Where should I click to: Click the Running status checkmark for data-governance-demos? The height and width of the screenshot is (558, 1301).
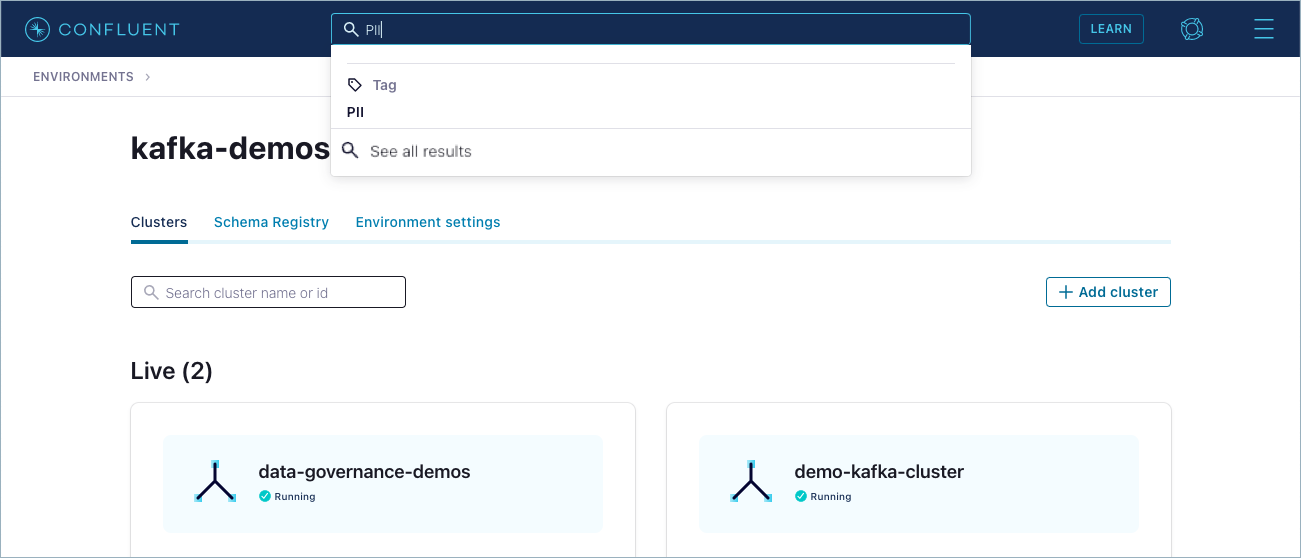tap(265, 496)
